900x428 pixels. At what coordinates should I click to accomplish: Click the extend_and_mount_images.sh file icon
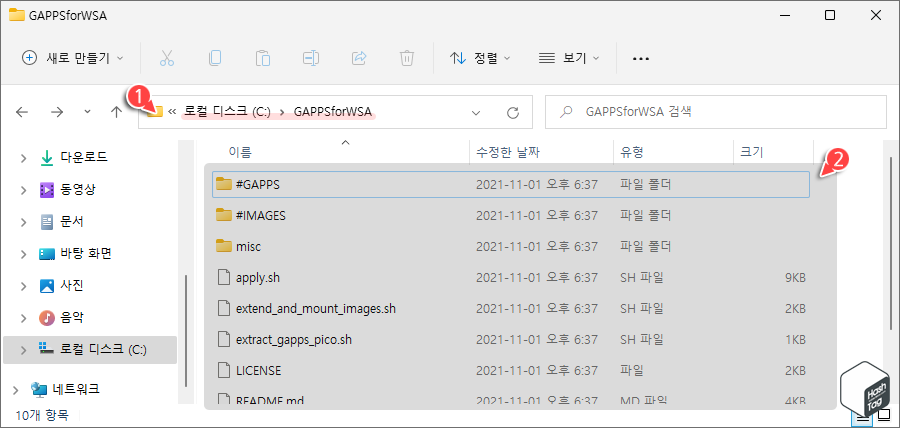pos(223,309)
